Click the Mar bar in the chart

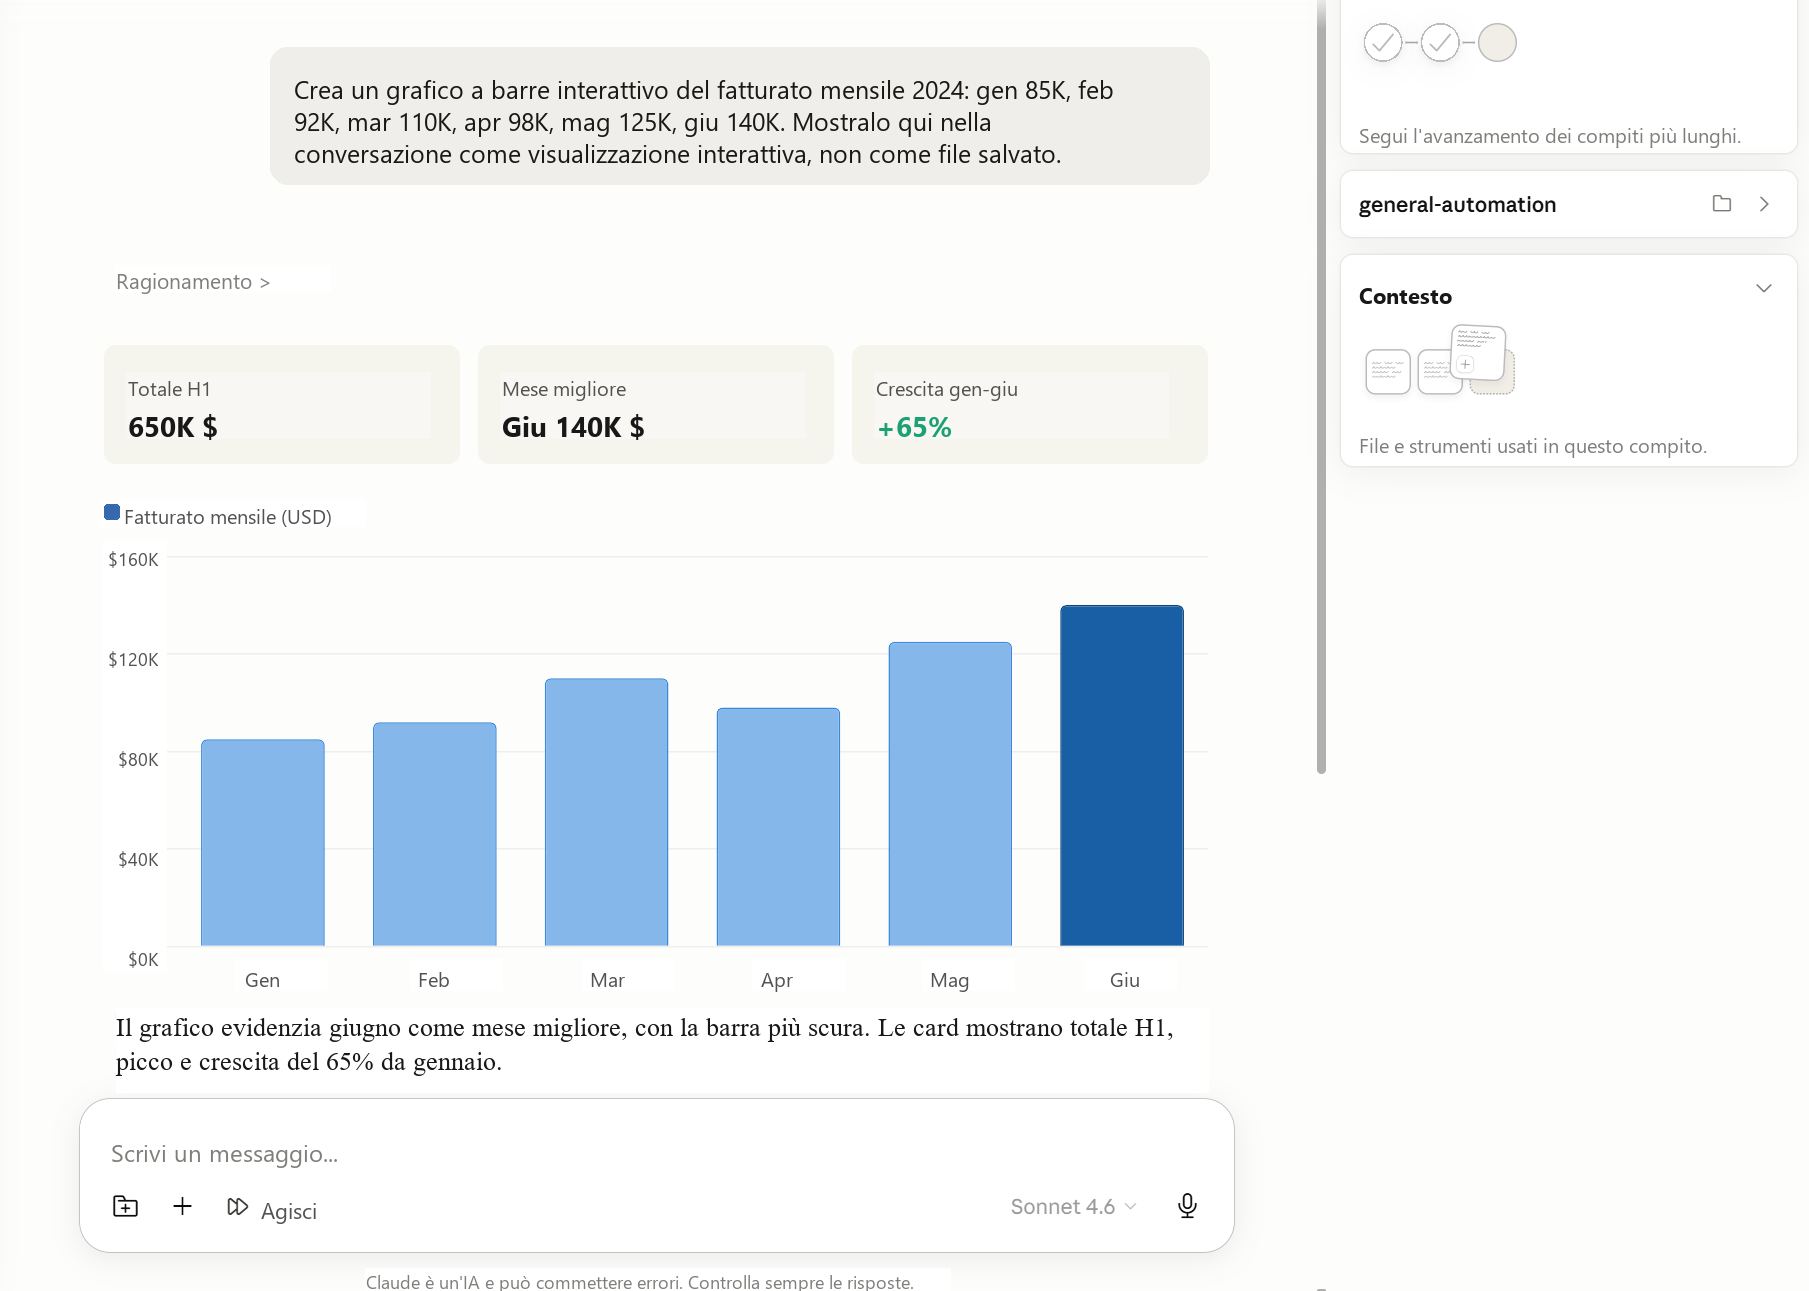pos(607,812)
